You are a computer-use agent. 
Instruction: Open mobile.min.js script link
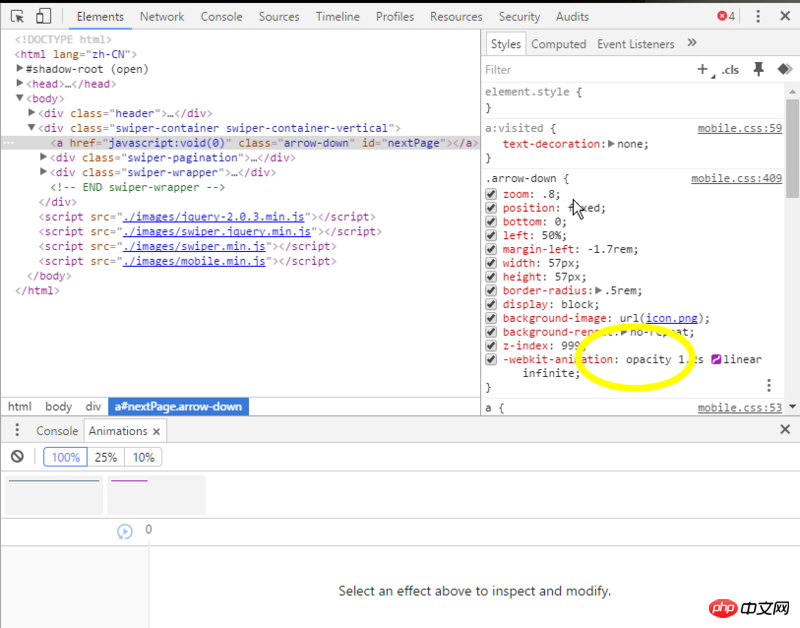tap(194, 261)
